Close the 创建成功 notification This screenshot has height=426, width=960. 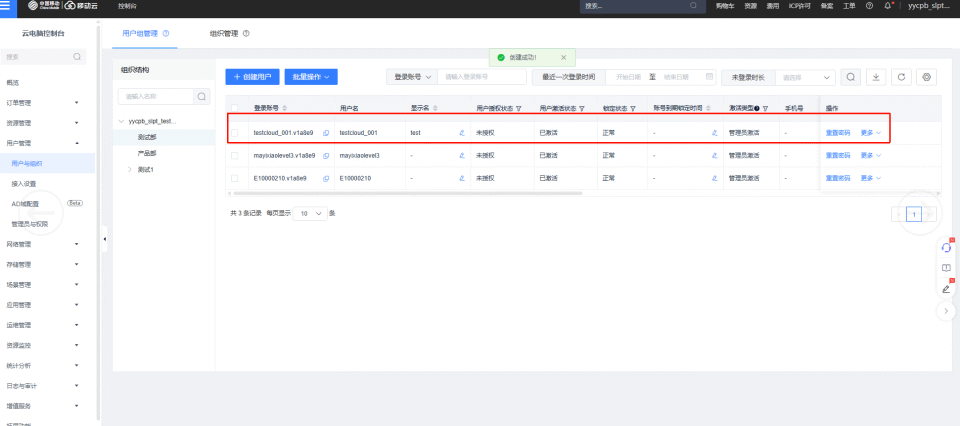[x=563, y=58]
